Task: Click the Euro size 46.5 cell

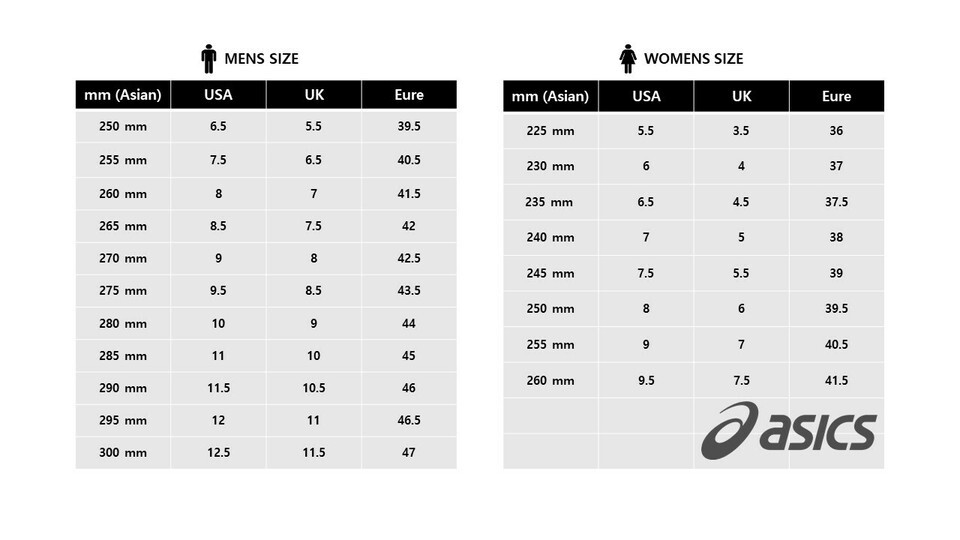Action: pos(409,420)
